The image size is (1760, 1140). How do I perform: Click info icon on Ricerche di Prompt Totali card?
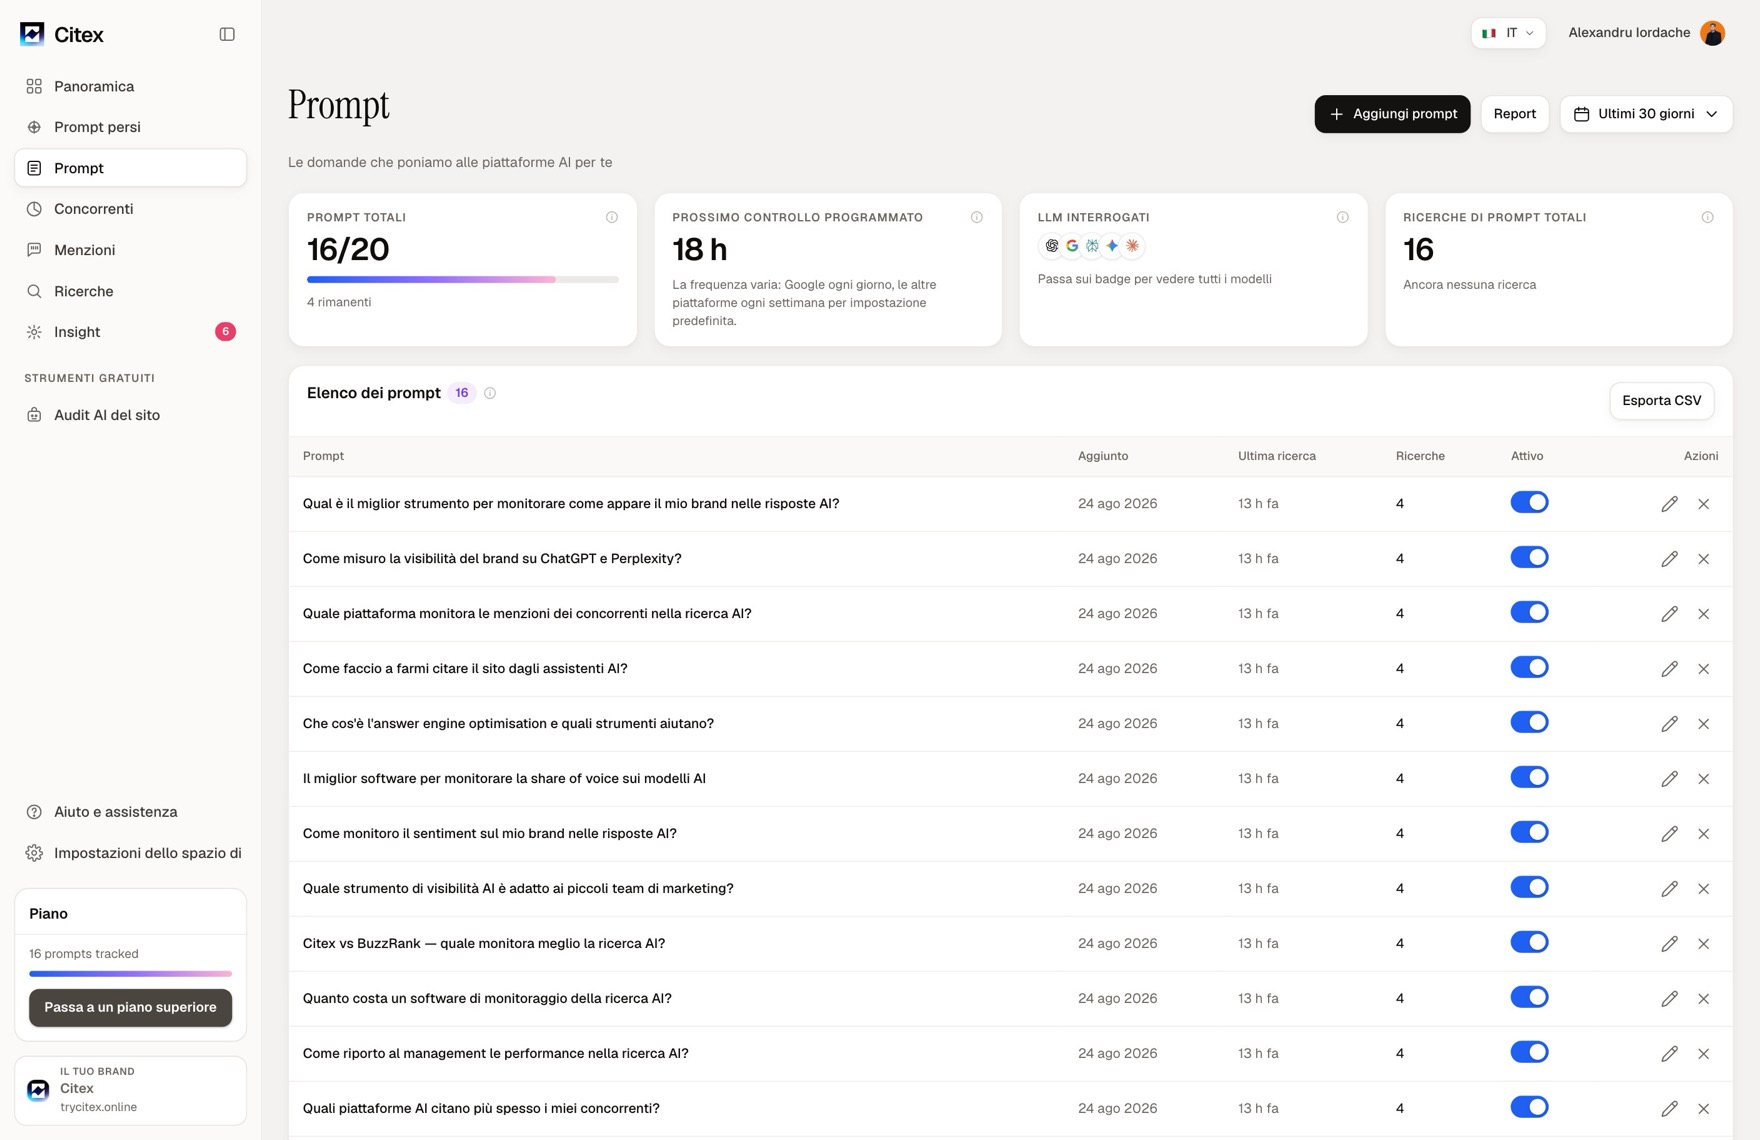coord(1708,217)
